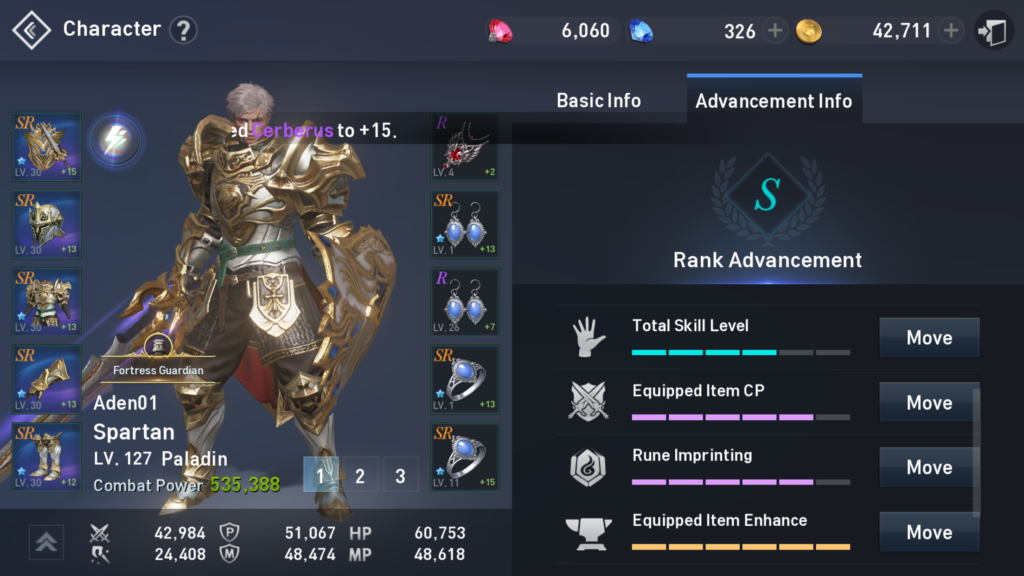Open the exit door icon
1024x576 pixels.
click(x=993, y=31)
